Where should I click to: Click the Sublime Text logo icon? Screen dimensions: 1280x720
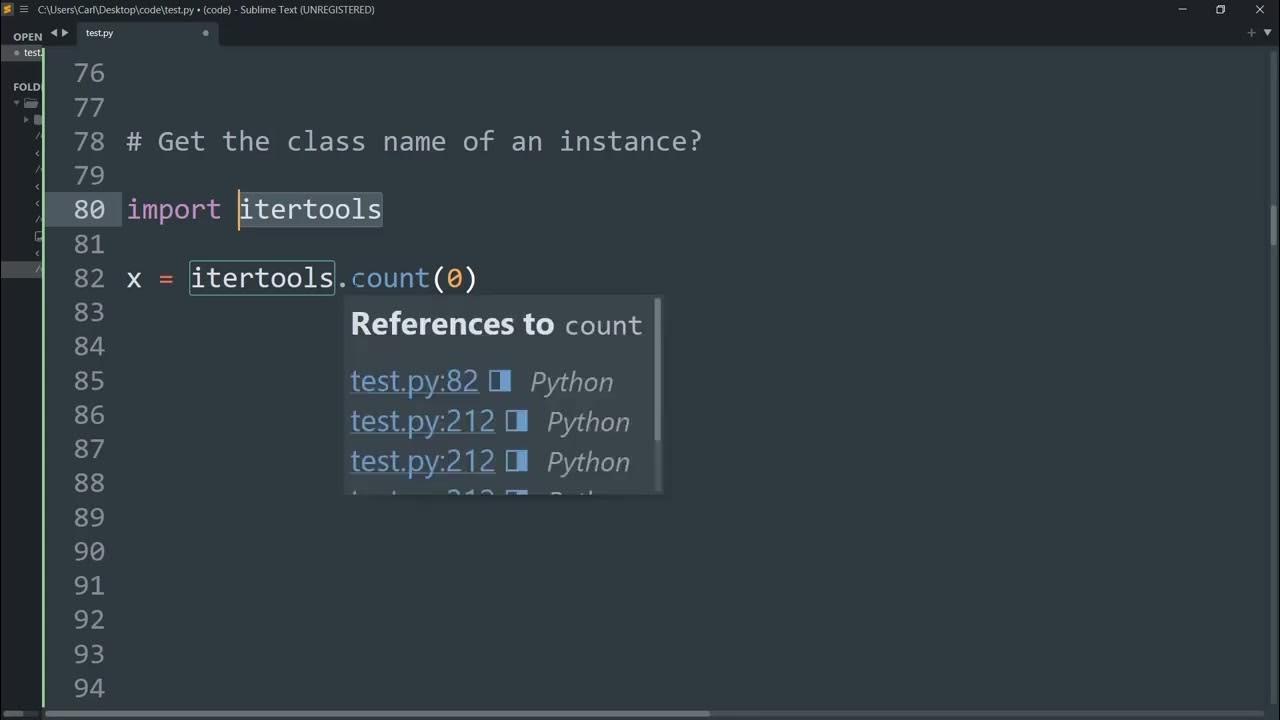pos(8,10)
